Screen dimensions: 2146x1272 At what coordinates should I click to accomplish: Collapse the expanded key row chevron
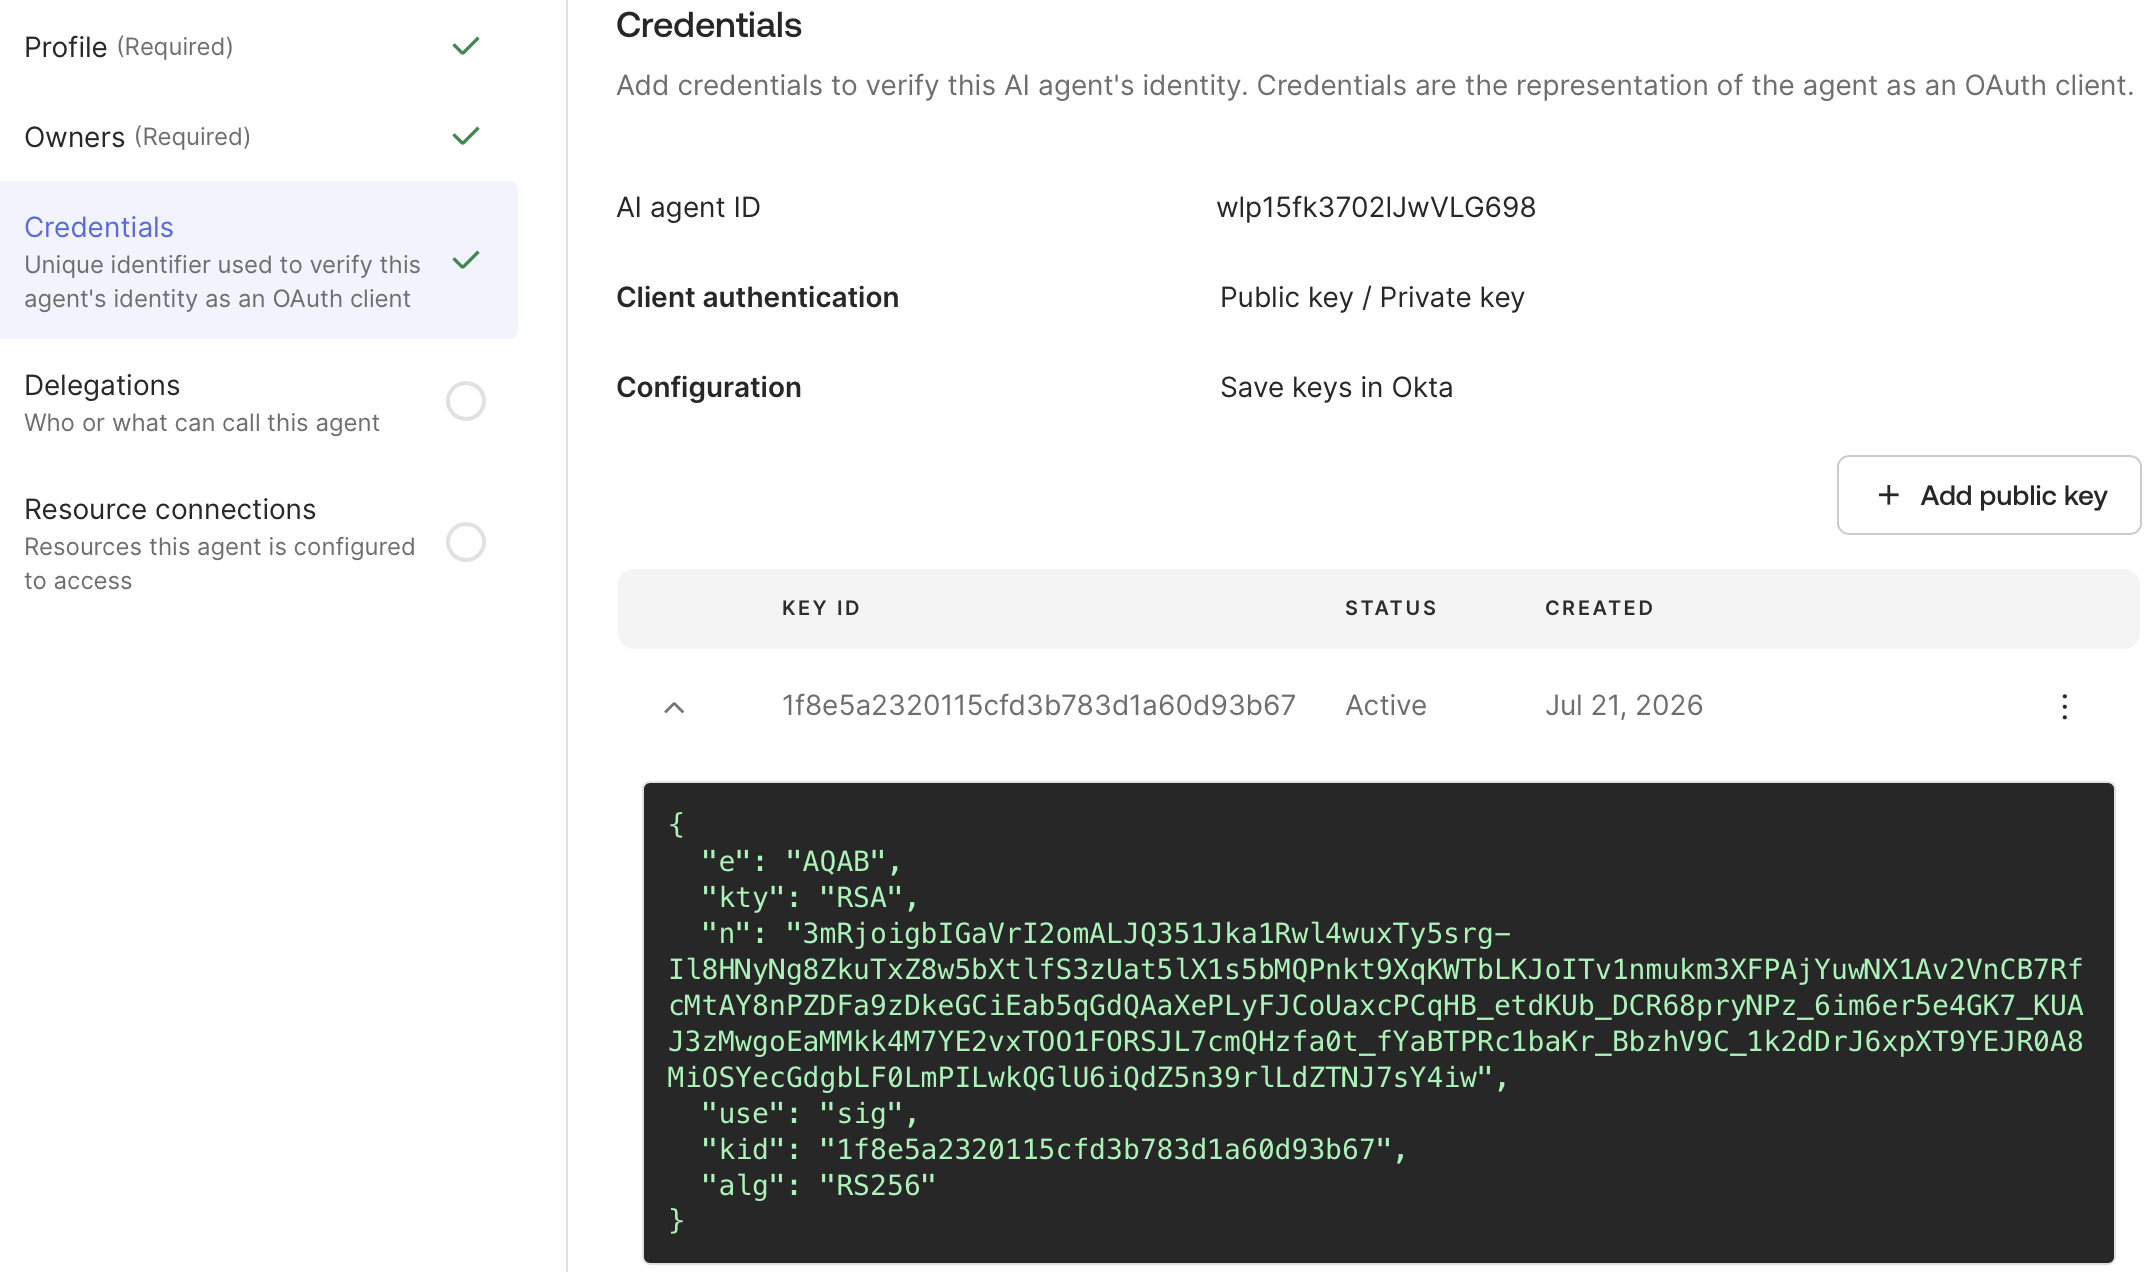click(674, 707)
